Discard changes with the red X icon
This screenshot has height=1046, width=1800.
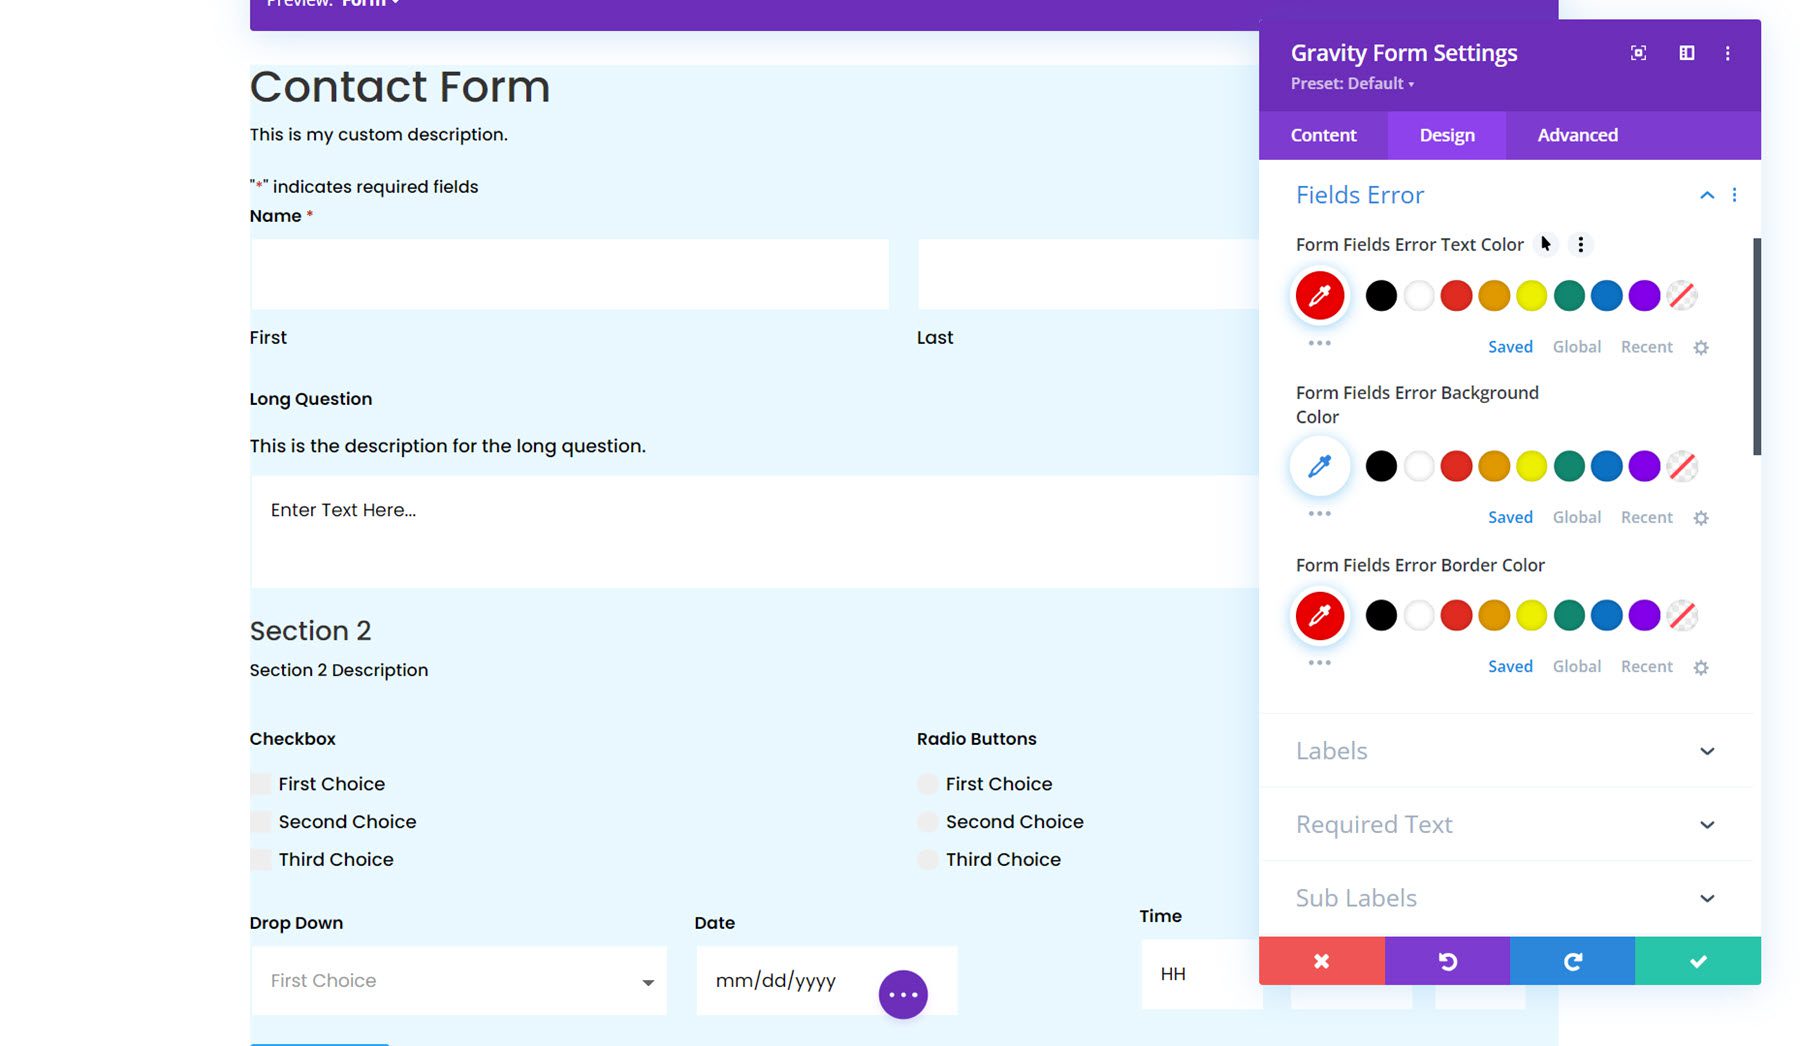tap(1321, 961)
